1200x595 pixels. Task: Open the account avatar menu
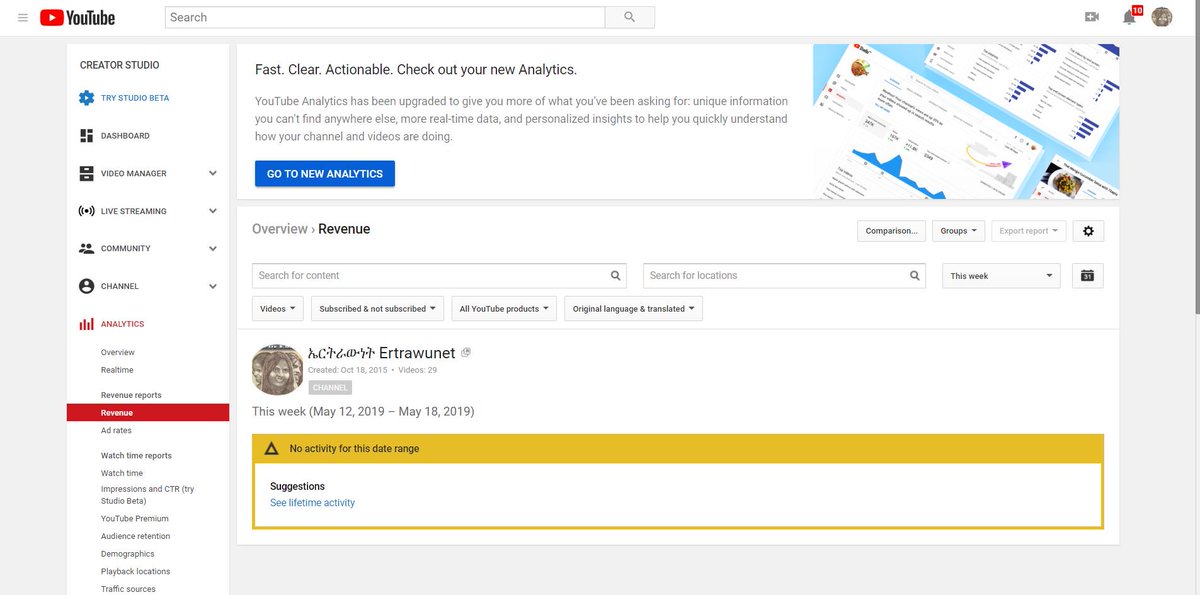click(1162, 17)
